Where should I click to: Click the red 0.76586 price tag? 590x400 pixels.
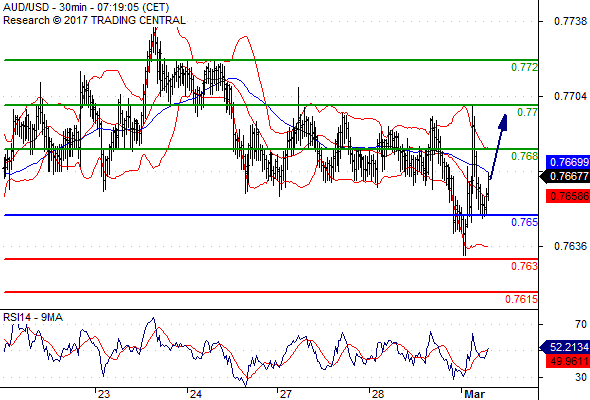(x=568, y=196)
